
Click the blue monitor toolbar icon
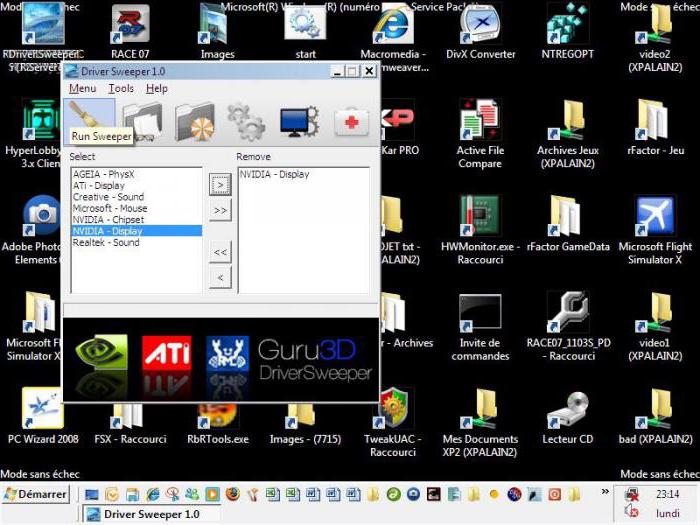click(x=297, y=122)
